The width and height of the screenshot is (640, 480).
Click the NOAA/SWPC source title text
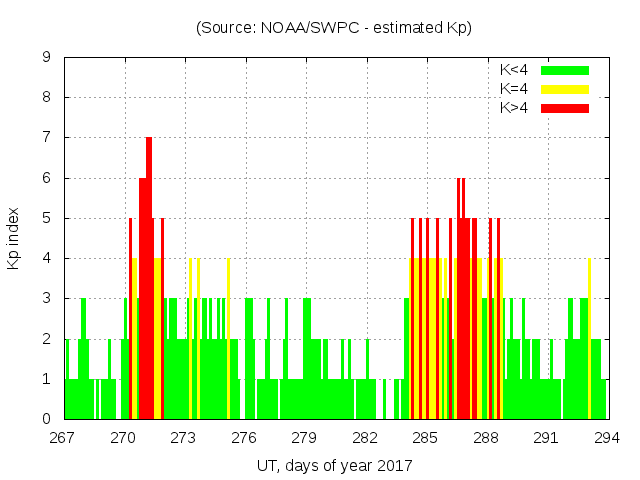coord(334,28)
